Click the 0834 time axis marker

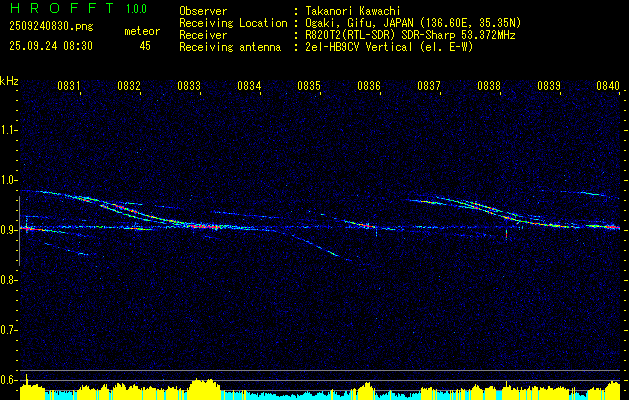click(x=249, y=85)
